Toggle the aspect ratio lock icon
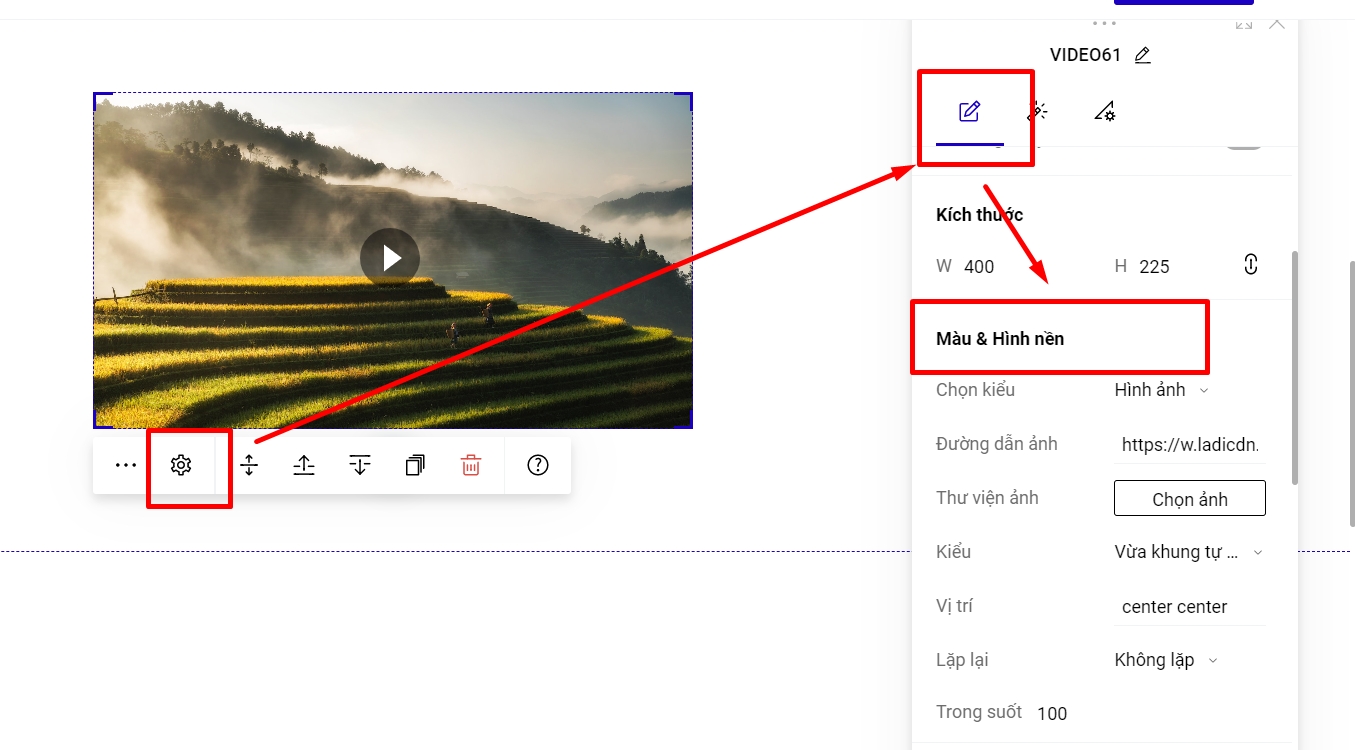The width and height of the screenshot is (1355, 750). click(1250, 265)
